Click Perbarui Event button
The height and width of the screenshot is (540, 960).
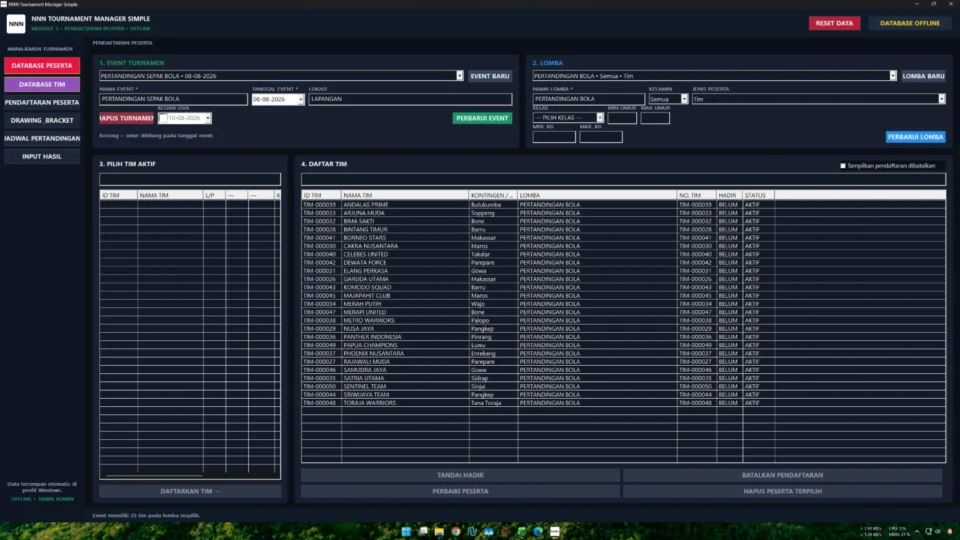(482, 118)
